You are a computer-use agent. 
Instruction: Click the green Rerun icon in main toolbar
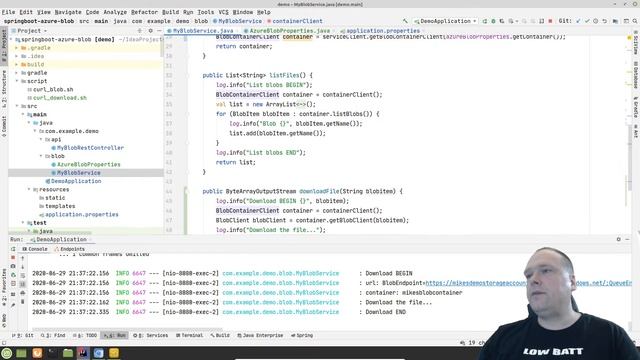pos(484,21)
